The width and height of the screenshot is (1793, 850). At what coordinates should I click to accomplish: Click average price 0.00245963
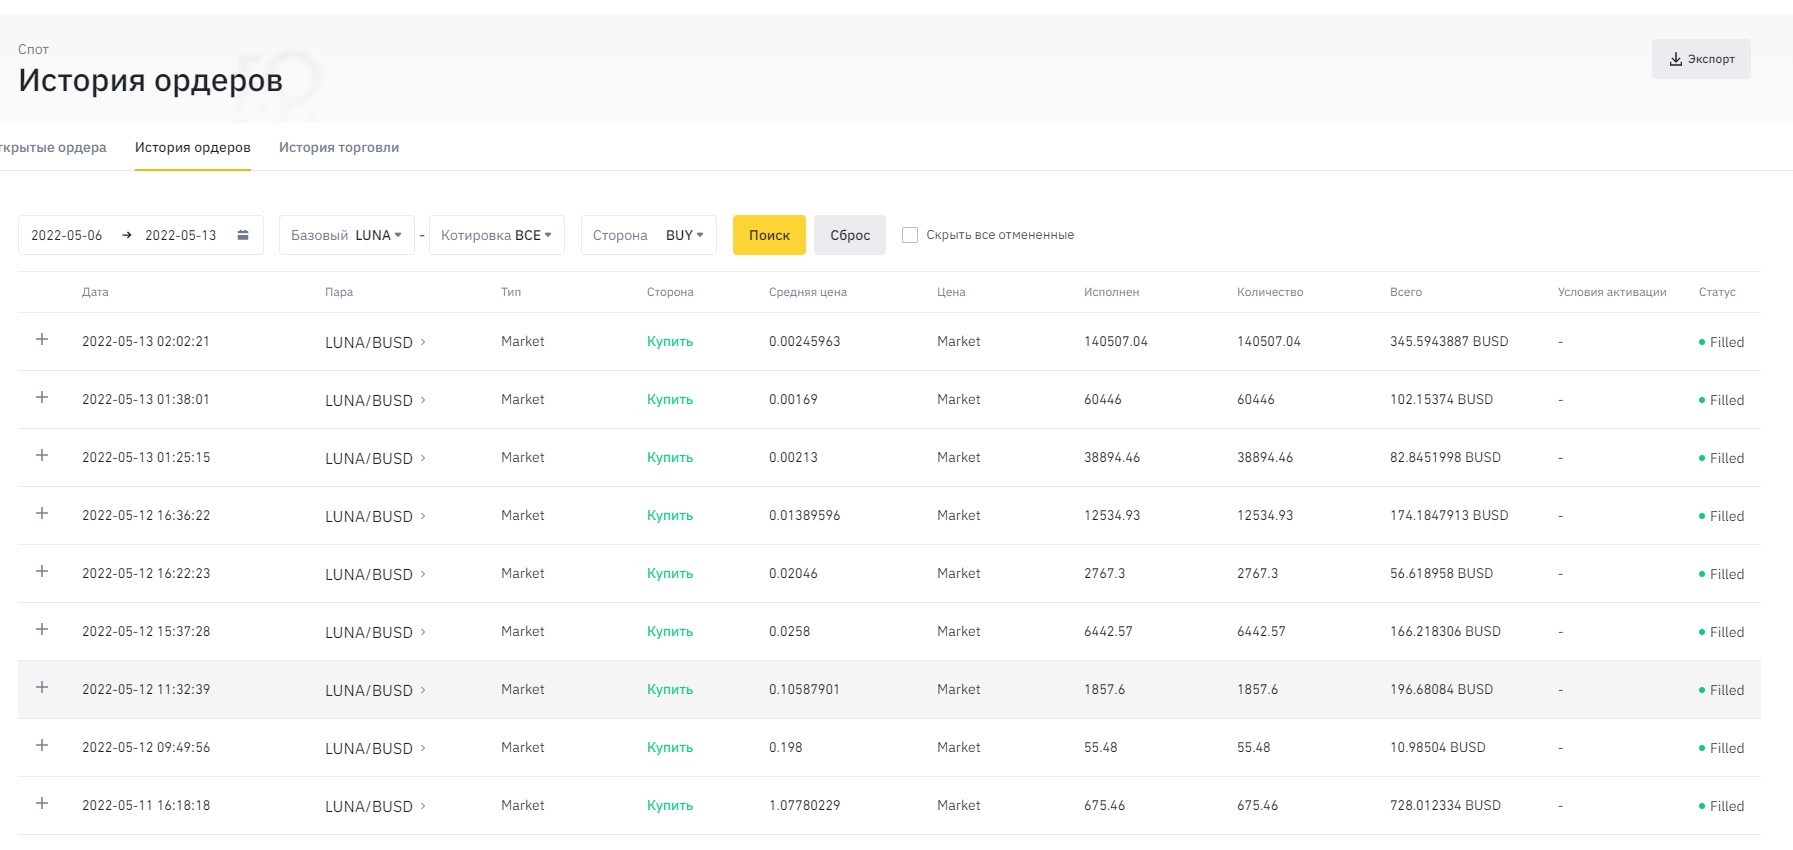click(805, 341)
